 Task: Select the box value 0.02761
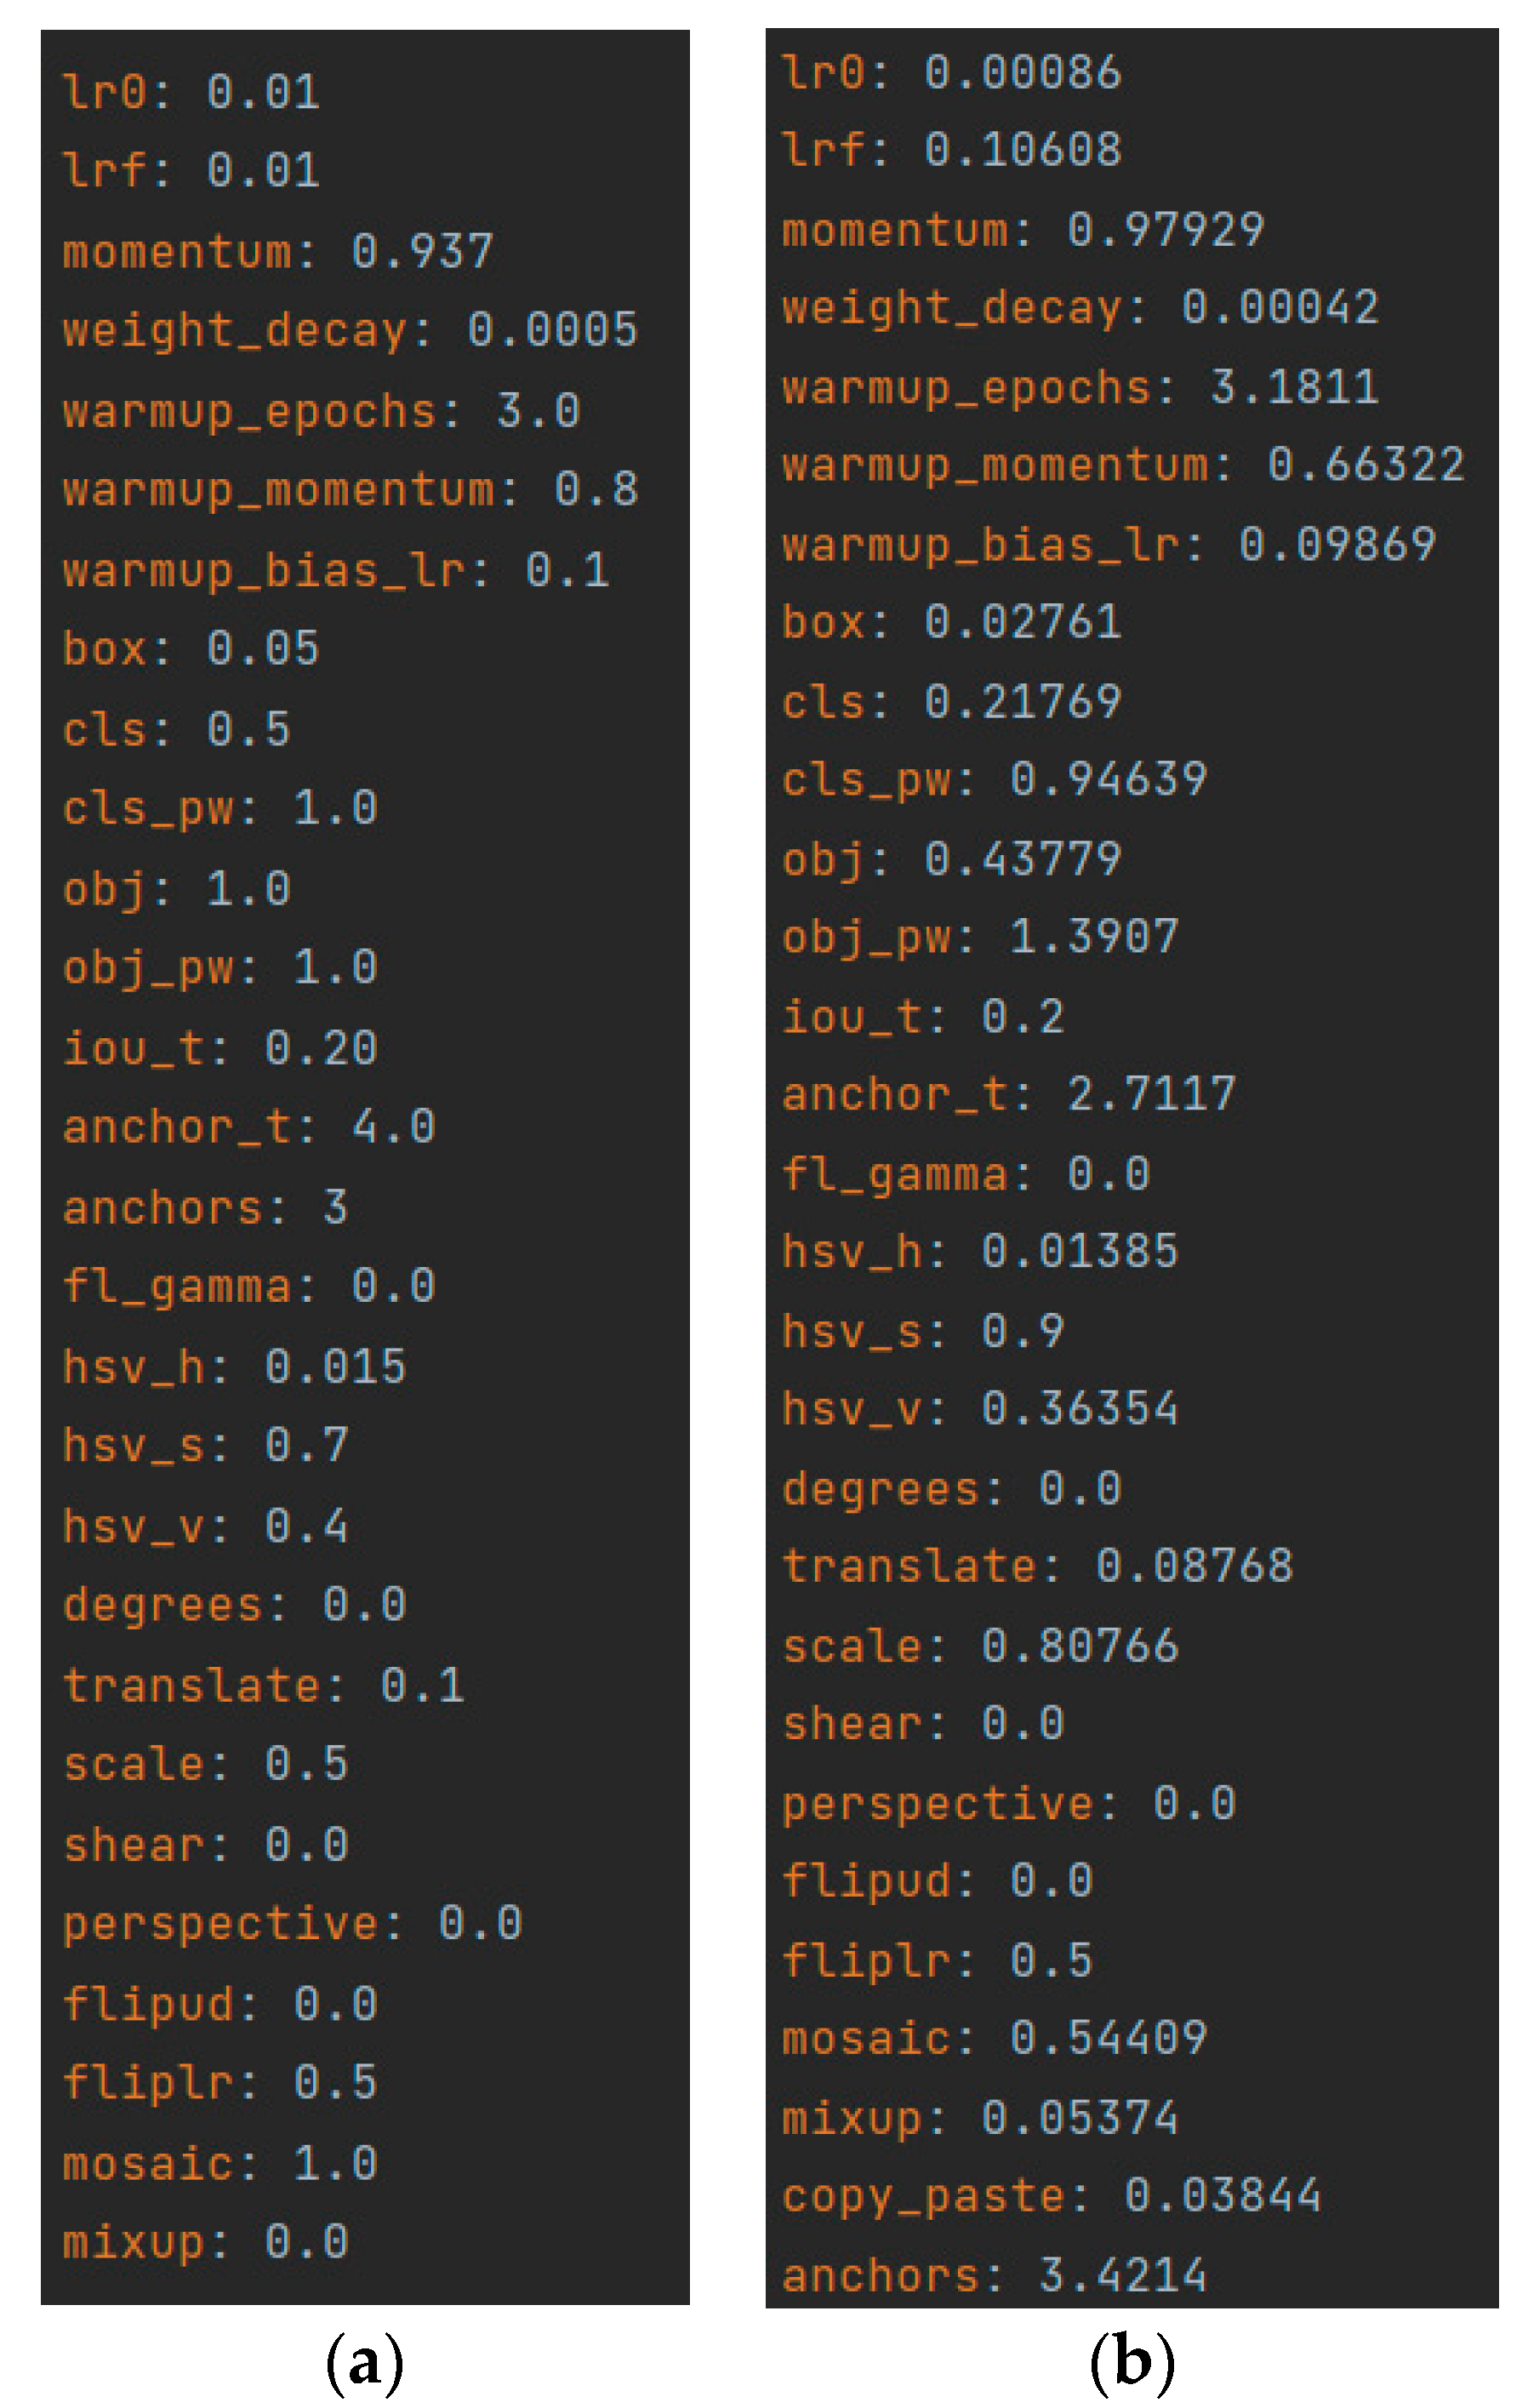(1022, 622)
